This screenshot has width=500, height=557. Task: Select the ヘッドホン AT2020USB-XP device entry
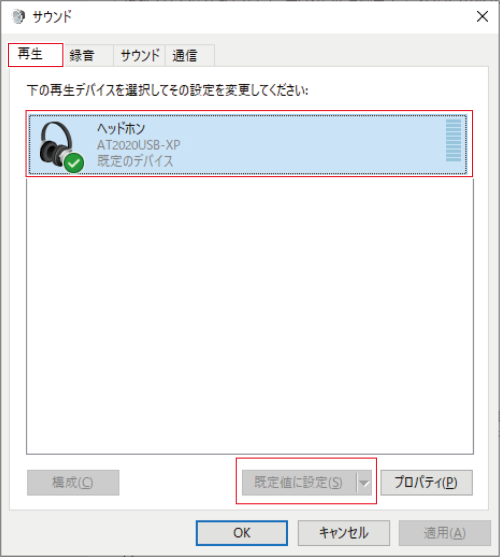click(248, 145)
